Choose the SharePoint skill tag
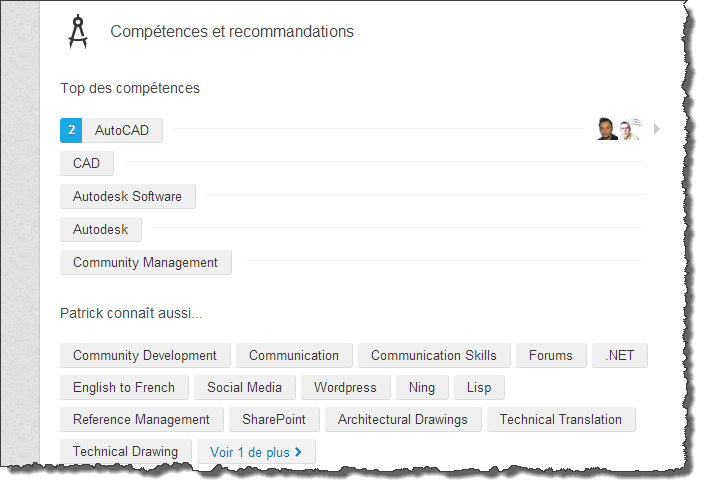 (x=274, y=420)
